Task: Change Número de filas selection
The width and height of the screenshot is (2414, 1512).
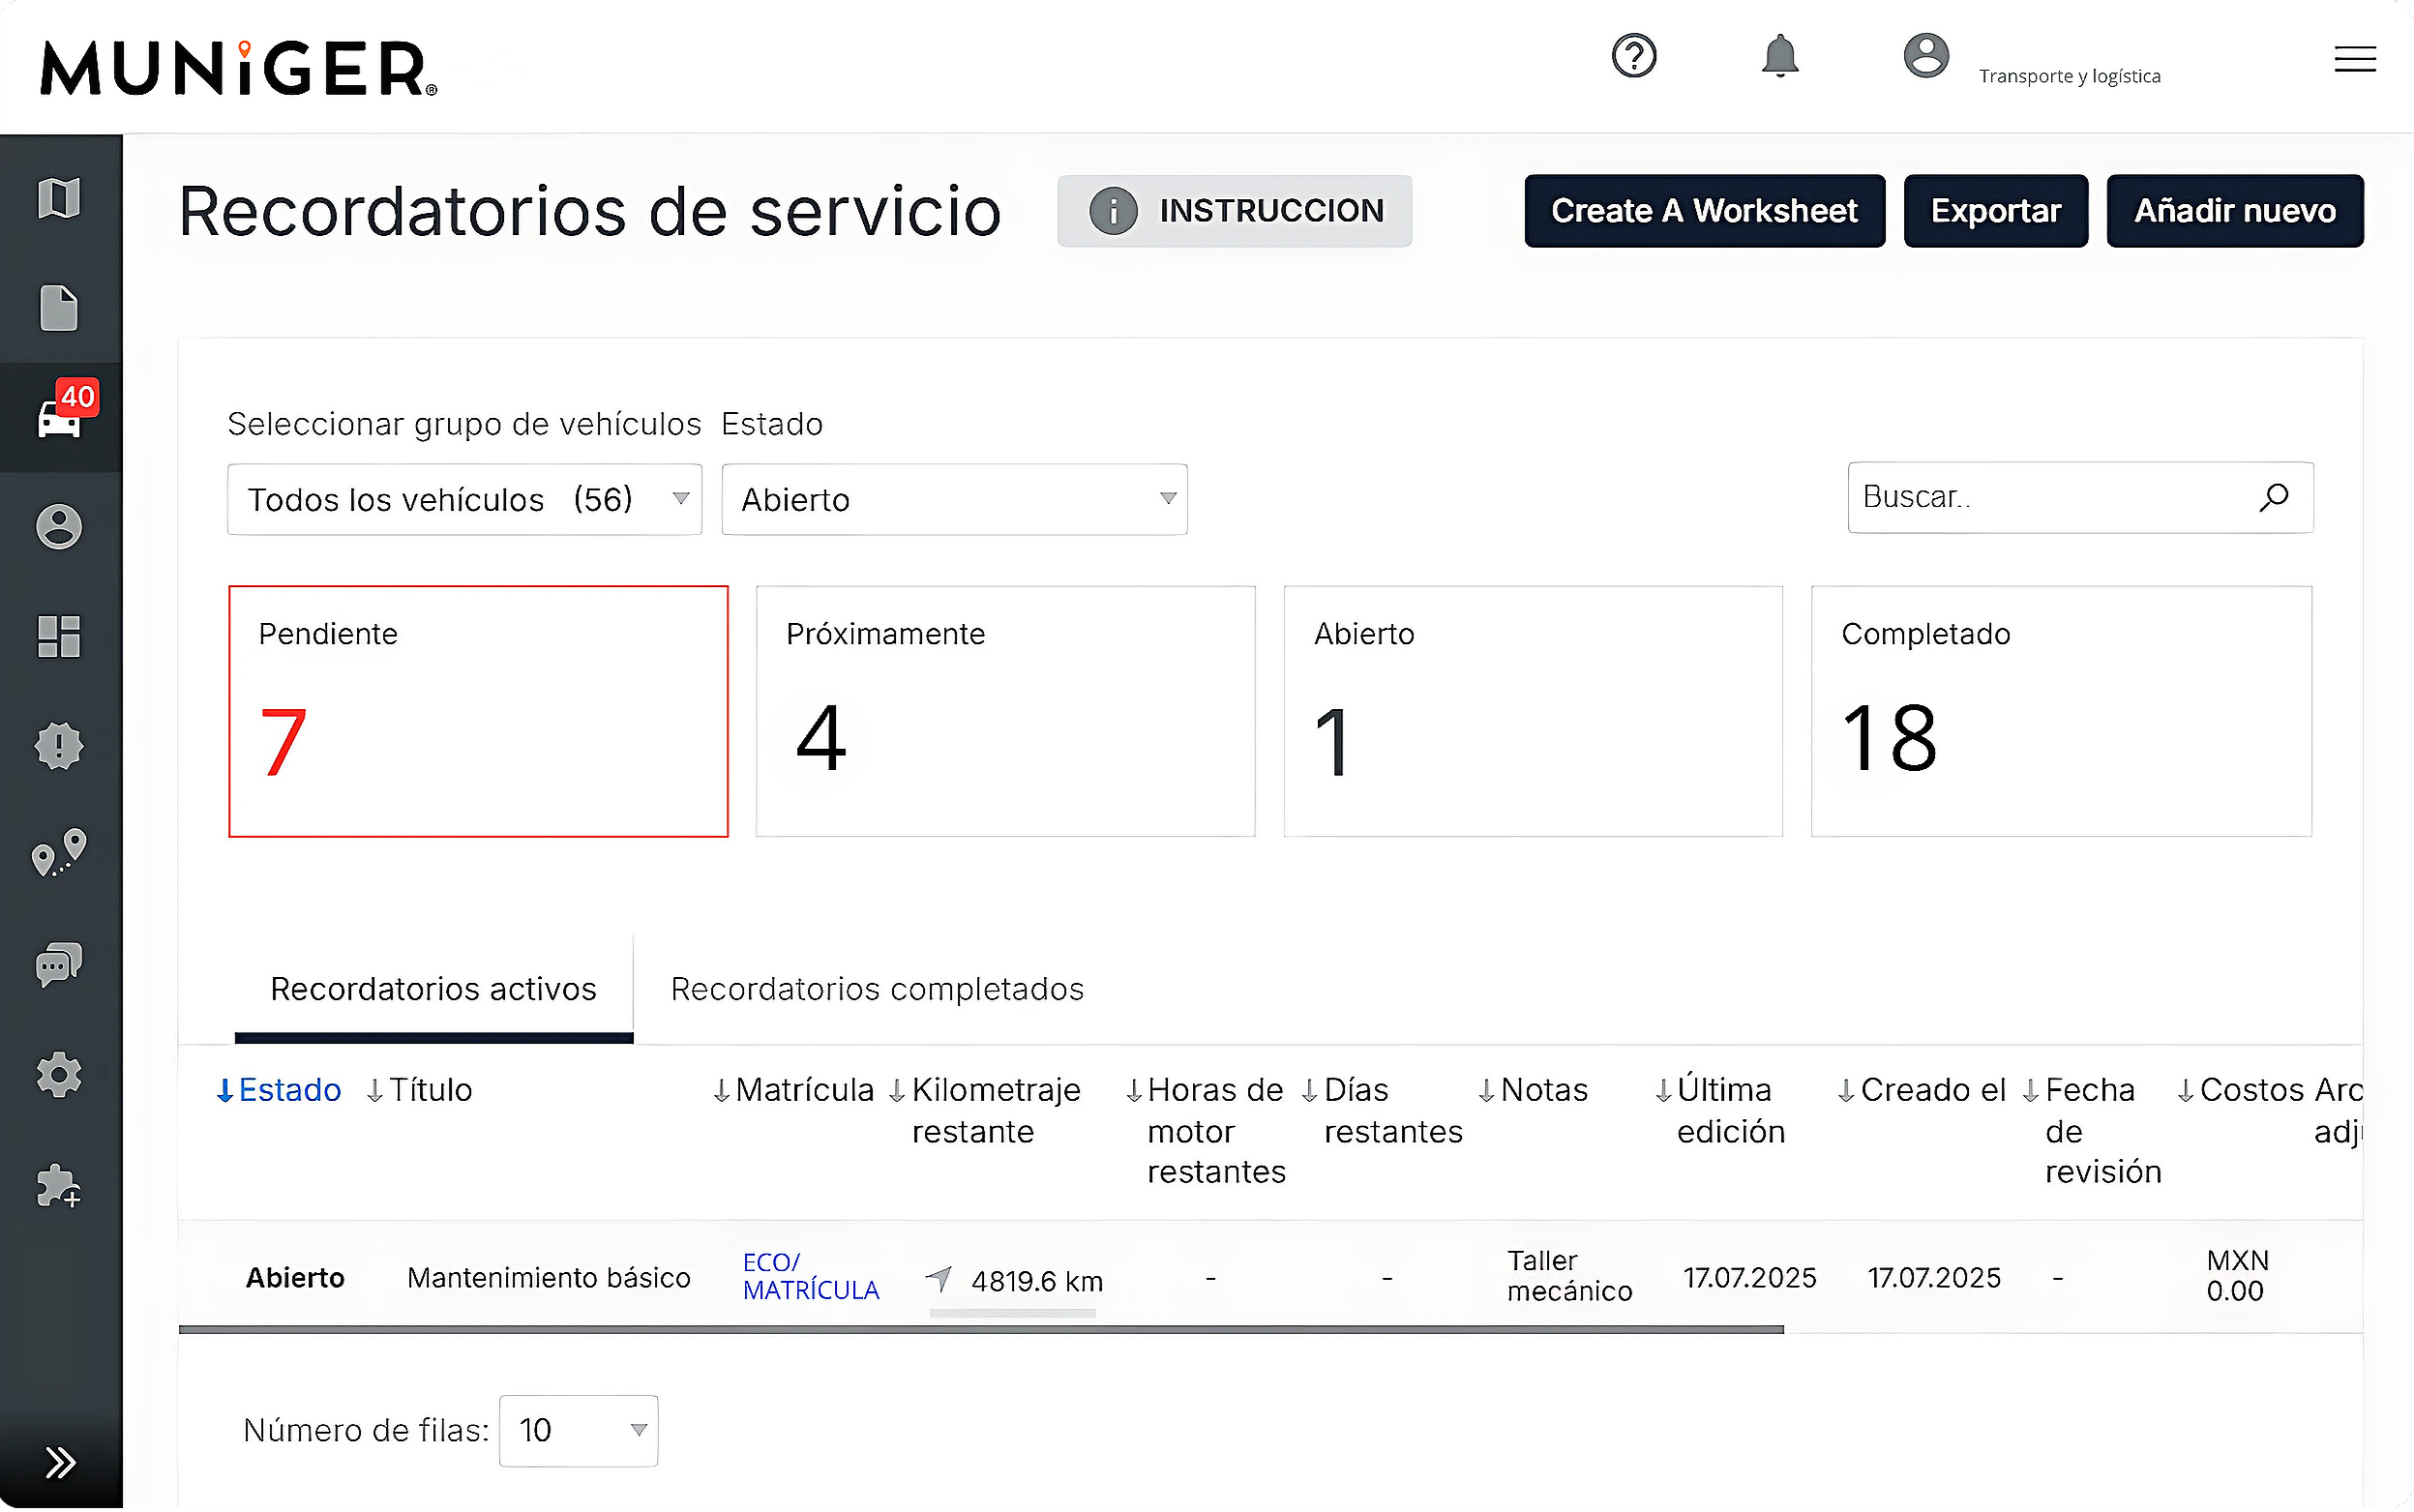Action: coord(578,1430)
